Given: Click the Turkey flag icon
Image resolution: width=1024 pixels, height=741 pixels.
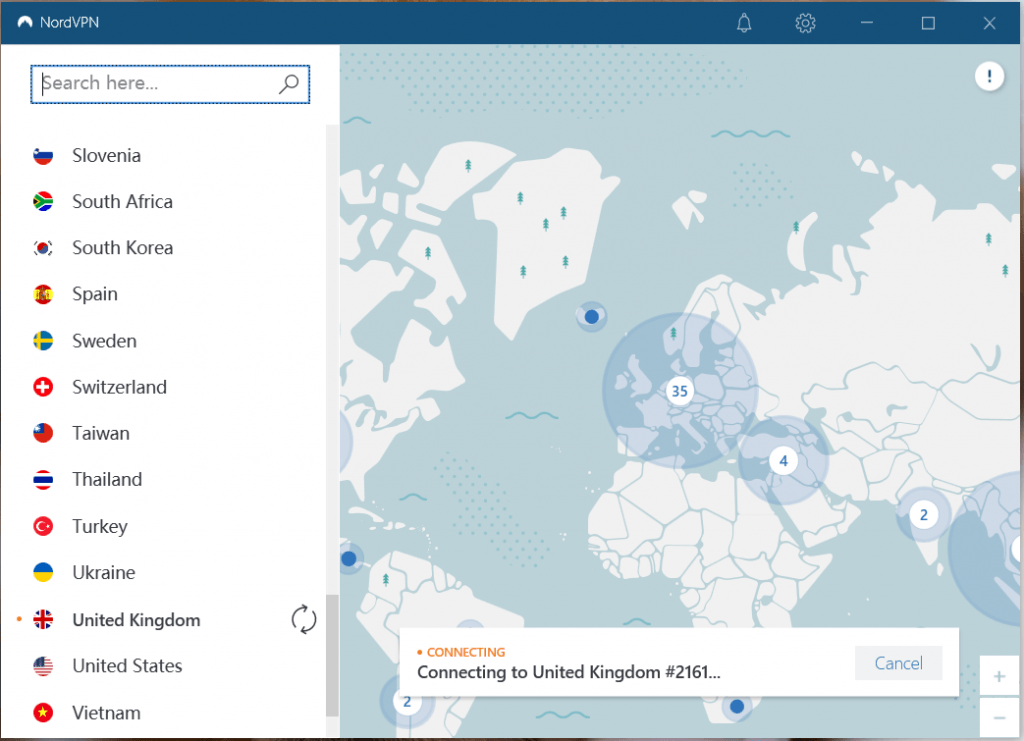Looking at the screenshot, I should pos(43,526).
